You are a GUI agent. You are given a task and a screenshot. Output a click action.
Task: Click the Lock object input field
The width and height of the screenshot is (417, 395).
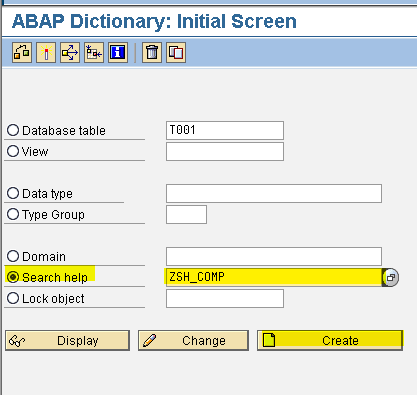[225, 298]
